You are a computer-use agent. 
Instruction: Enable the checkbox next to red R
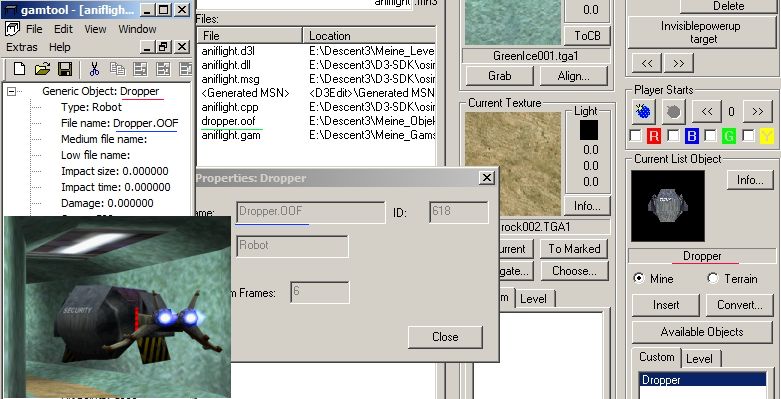(x=636, y=135)
